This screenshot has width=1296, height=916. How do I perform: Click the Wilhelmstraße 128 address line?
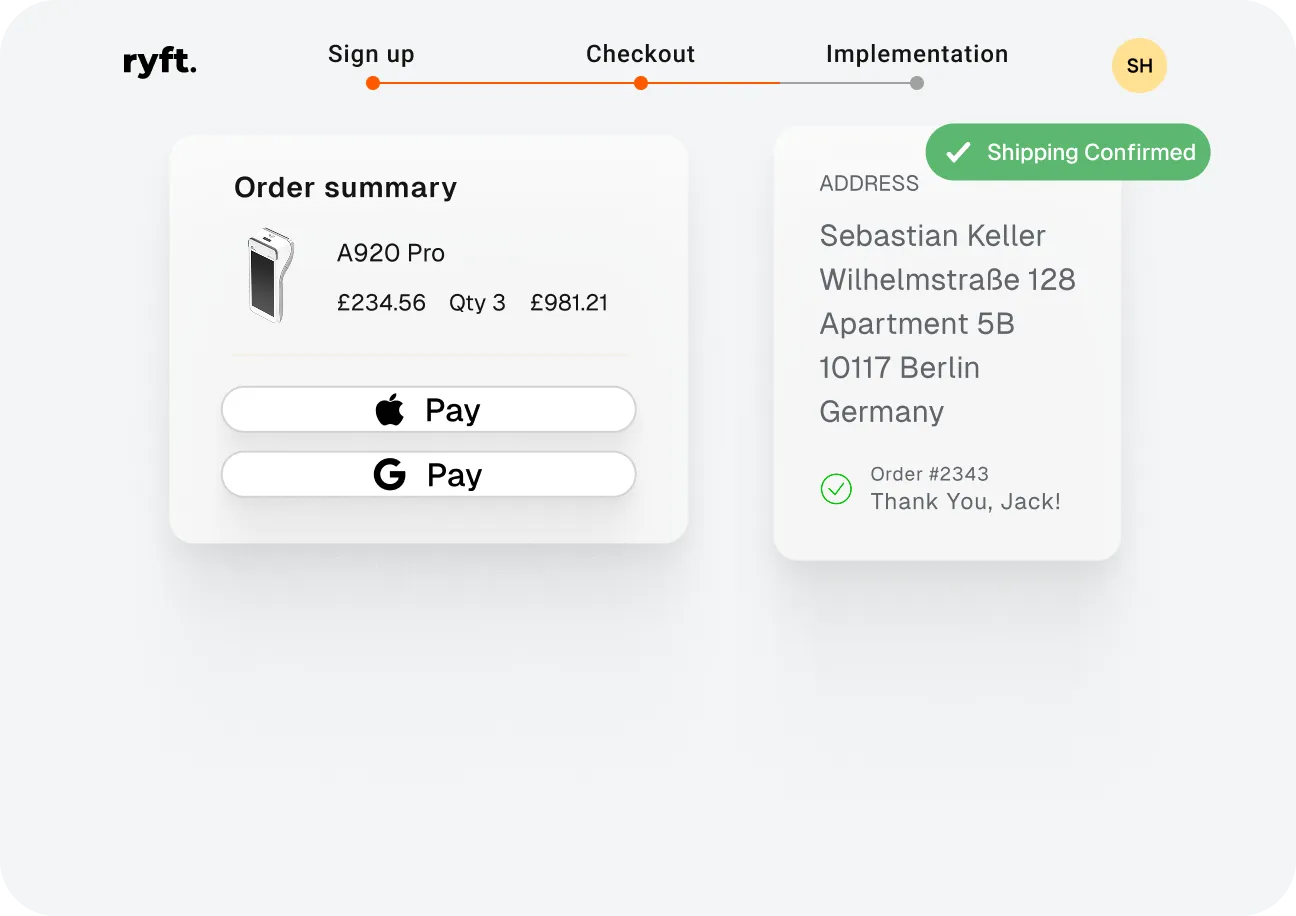[947, 279]
